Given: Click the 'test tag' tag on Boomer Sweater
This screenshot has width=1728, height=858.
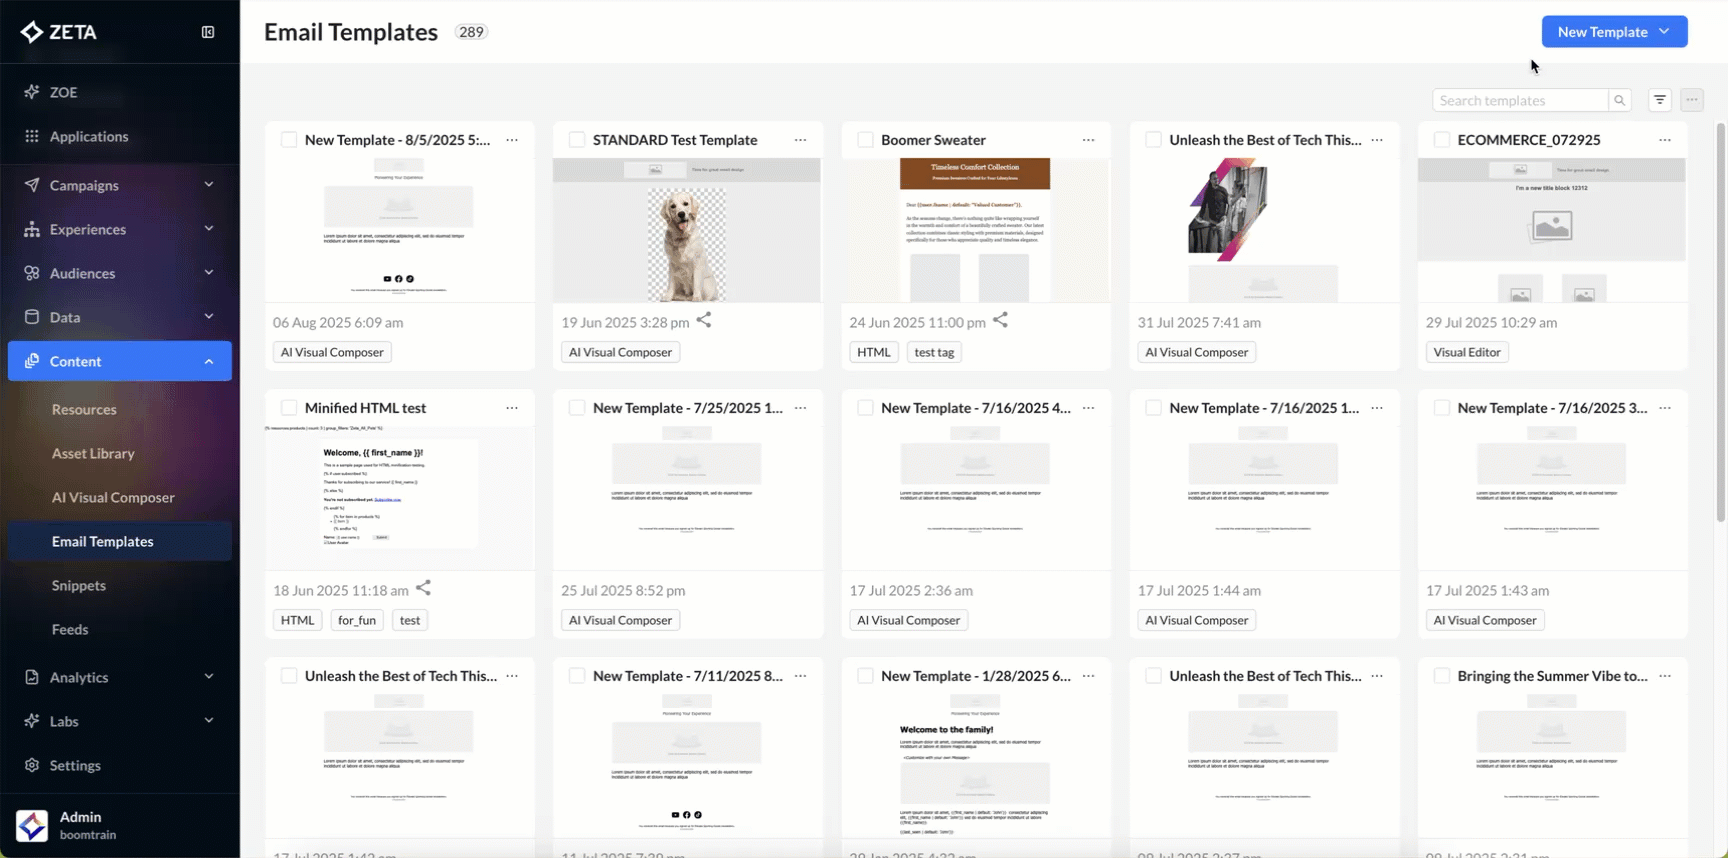Looking at the screenshot, I should pyautogui.click(x=934, y=352).
